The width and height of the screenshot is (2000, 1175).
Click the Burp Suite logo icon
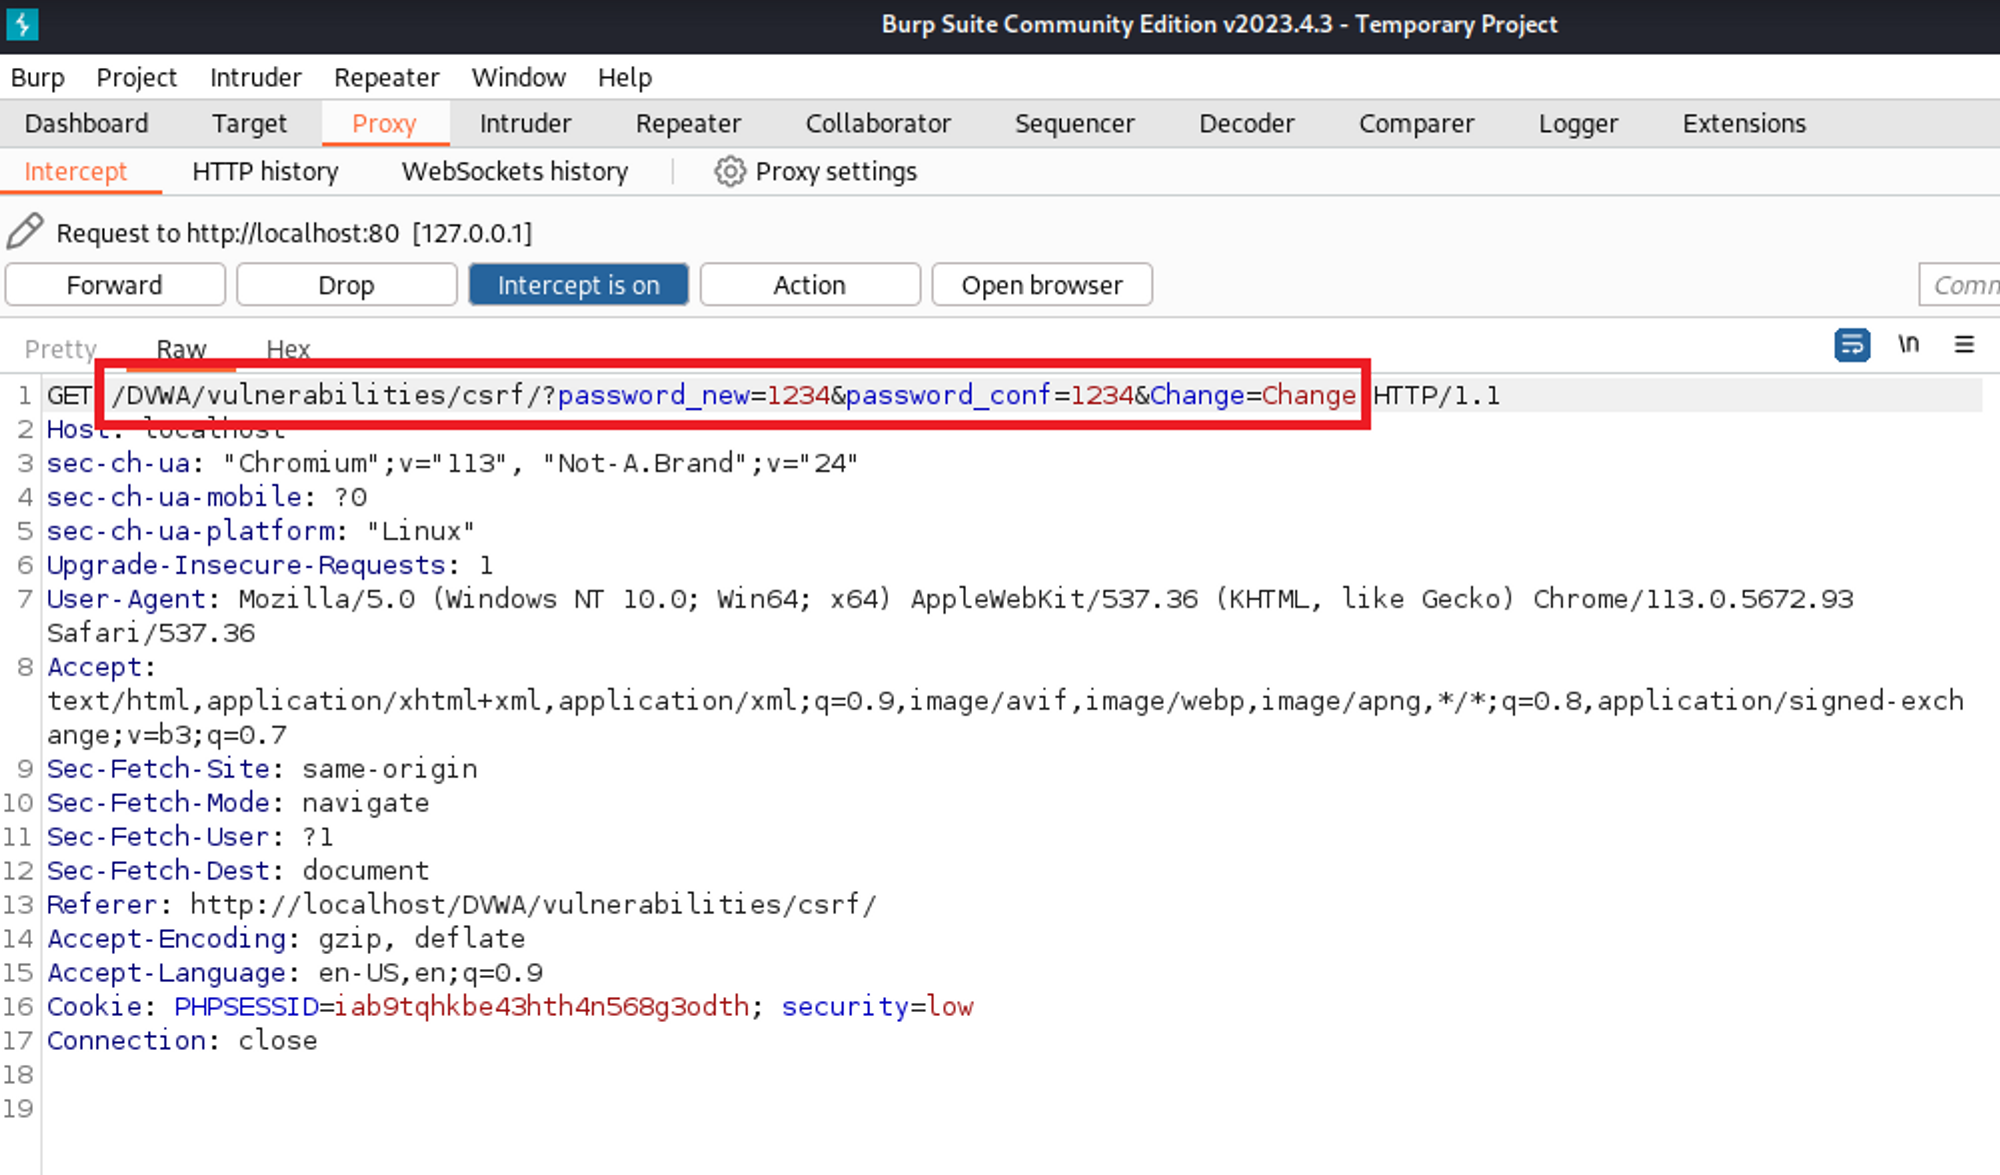pyautogui.click(x=22, y=24)
